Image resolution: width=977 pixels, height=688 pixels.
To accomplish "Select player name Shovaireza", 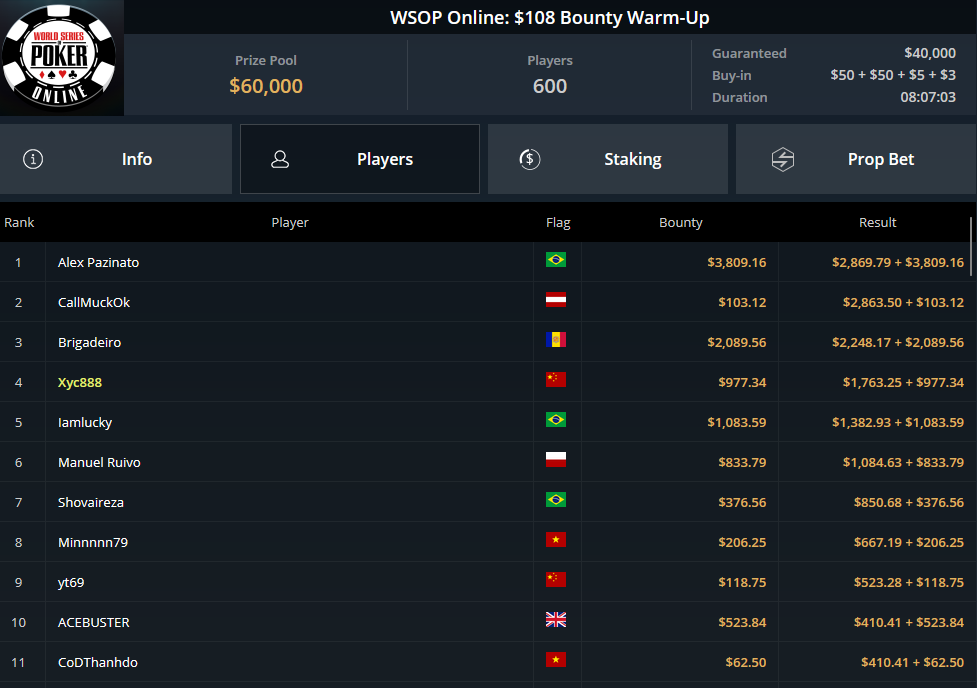I will [x=91, y=502].
